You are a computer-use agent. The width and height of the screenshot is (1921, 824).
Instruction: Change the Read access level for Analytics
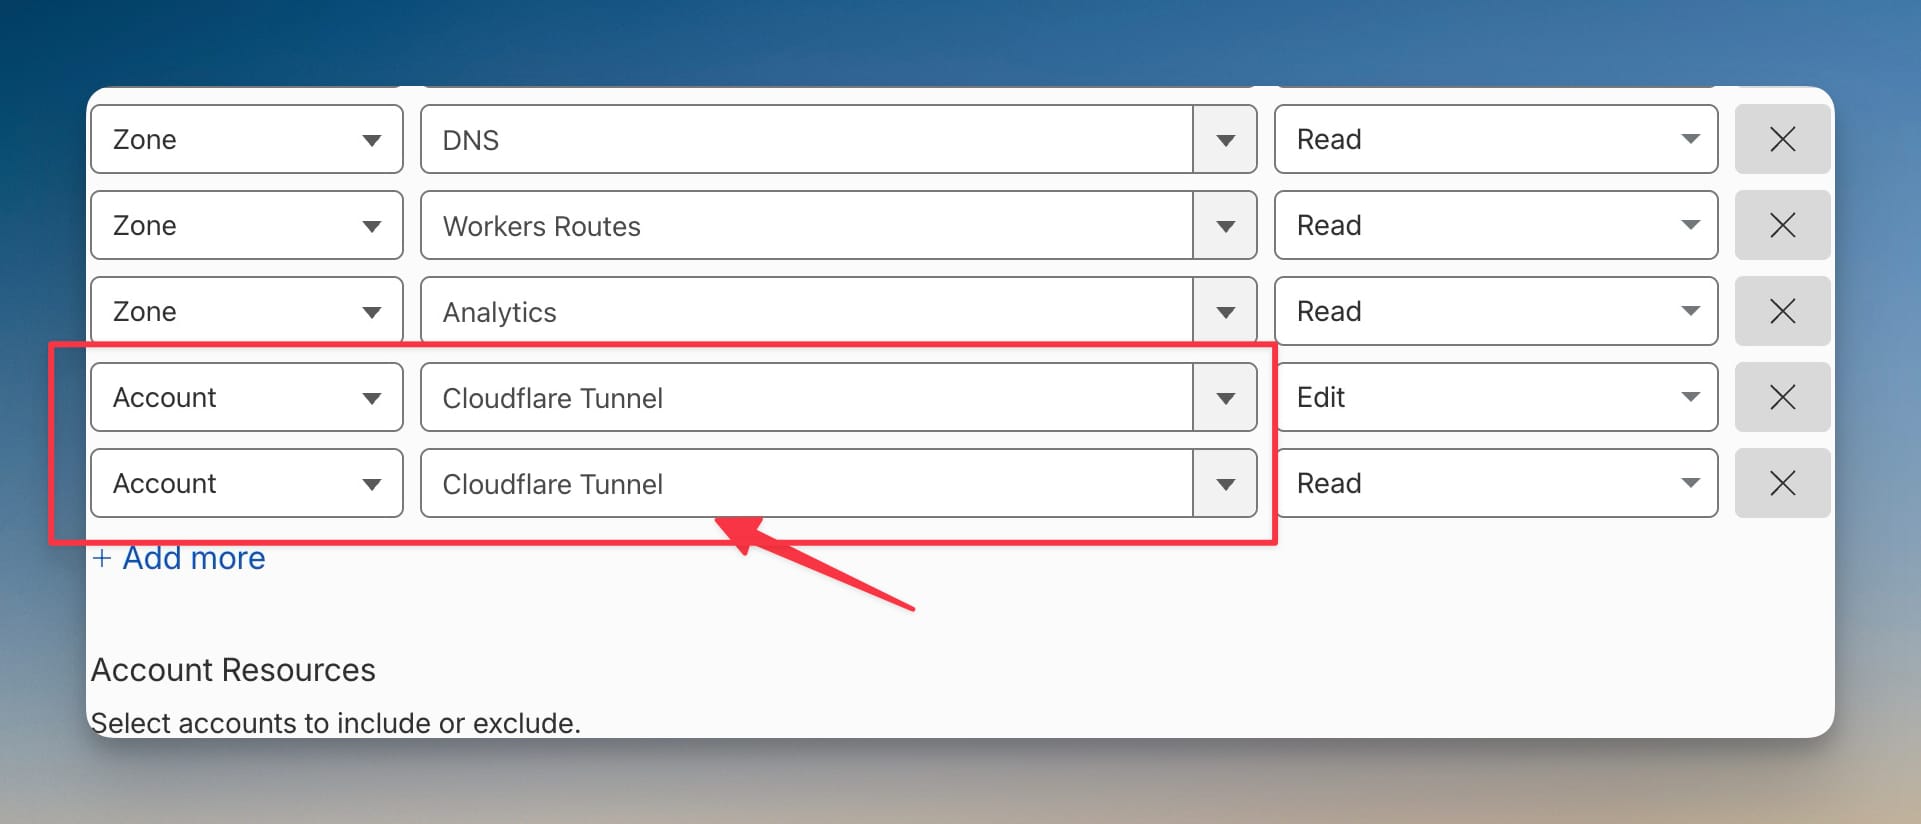point(1496,311)
